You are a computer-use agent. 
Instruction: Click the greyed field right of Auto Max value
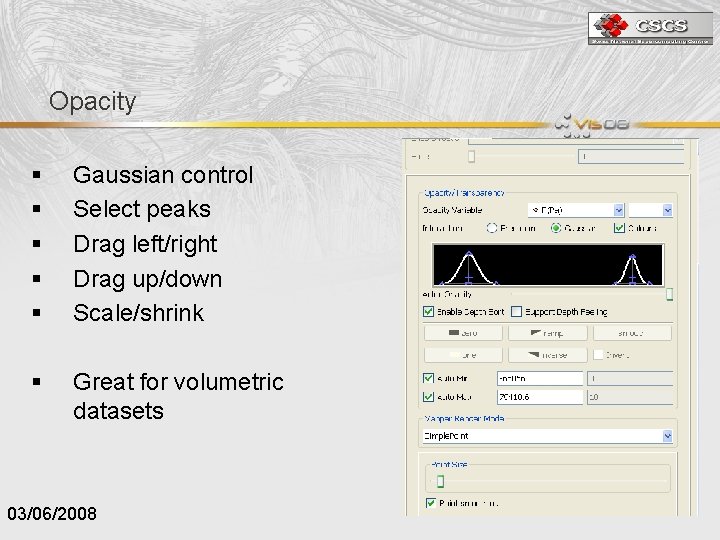point(630,397)
